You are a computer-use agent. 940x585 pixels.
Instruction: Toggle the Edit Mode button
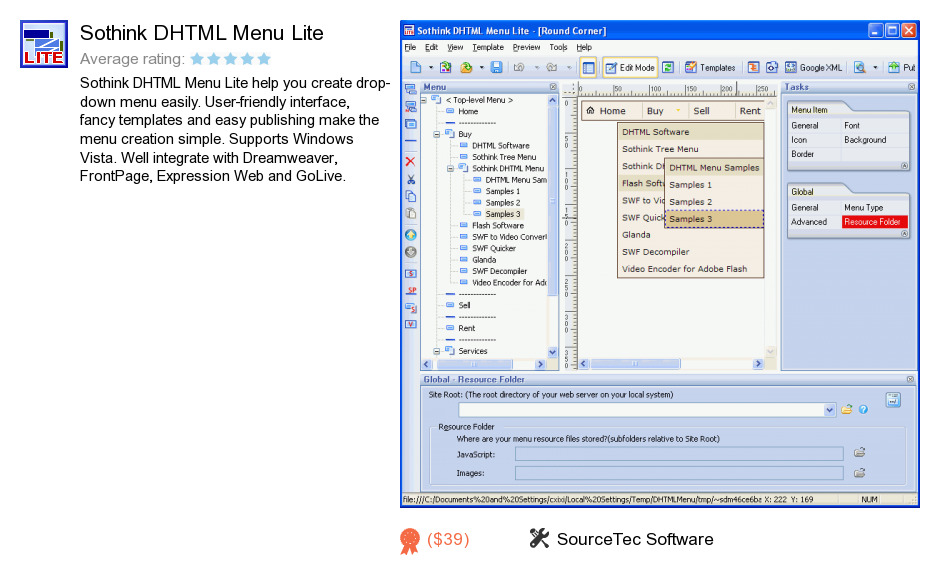click(629, 68)
